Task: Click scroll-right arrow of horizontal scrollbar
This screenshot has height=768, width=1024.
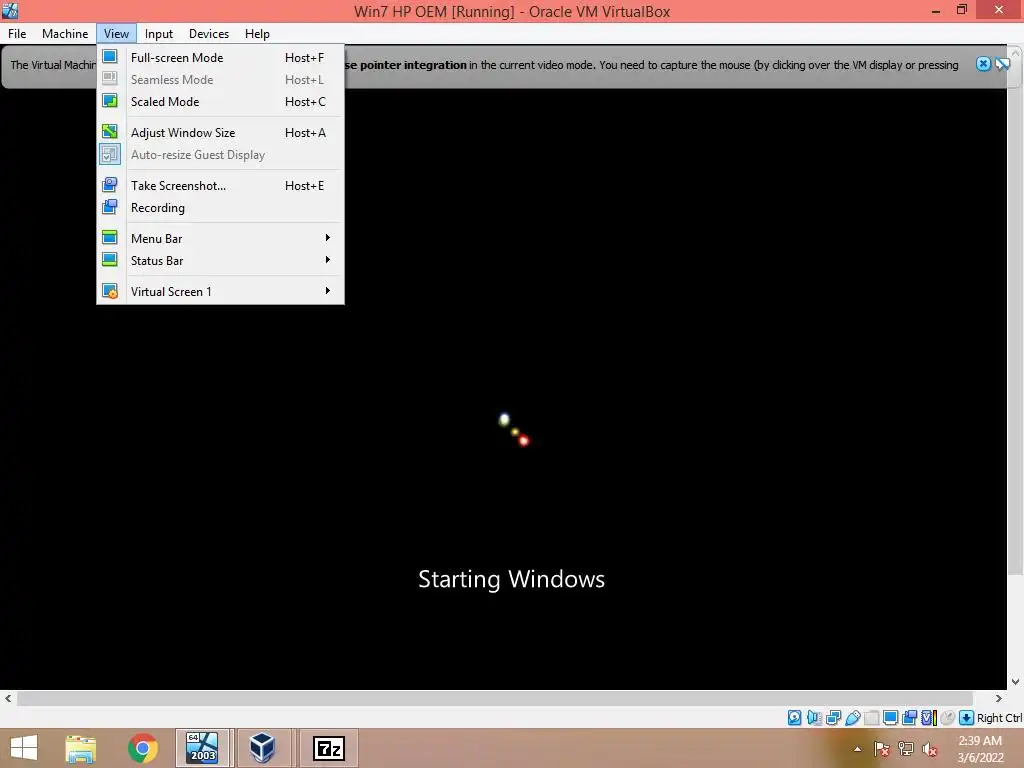Action: pyautogui.click(x=999, y=698)
